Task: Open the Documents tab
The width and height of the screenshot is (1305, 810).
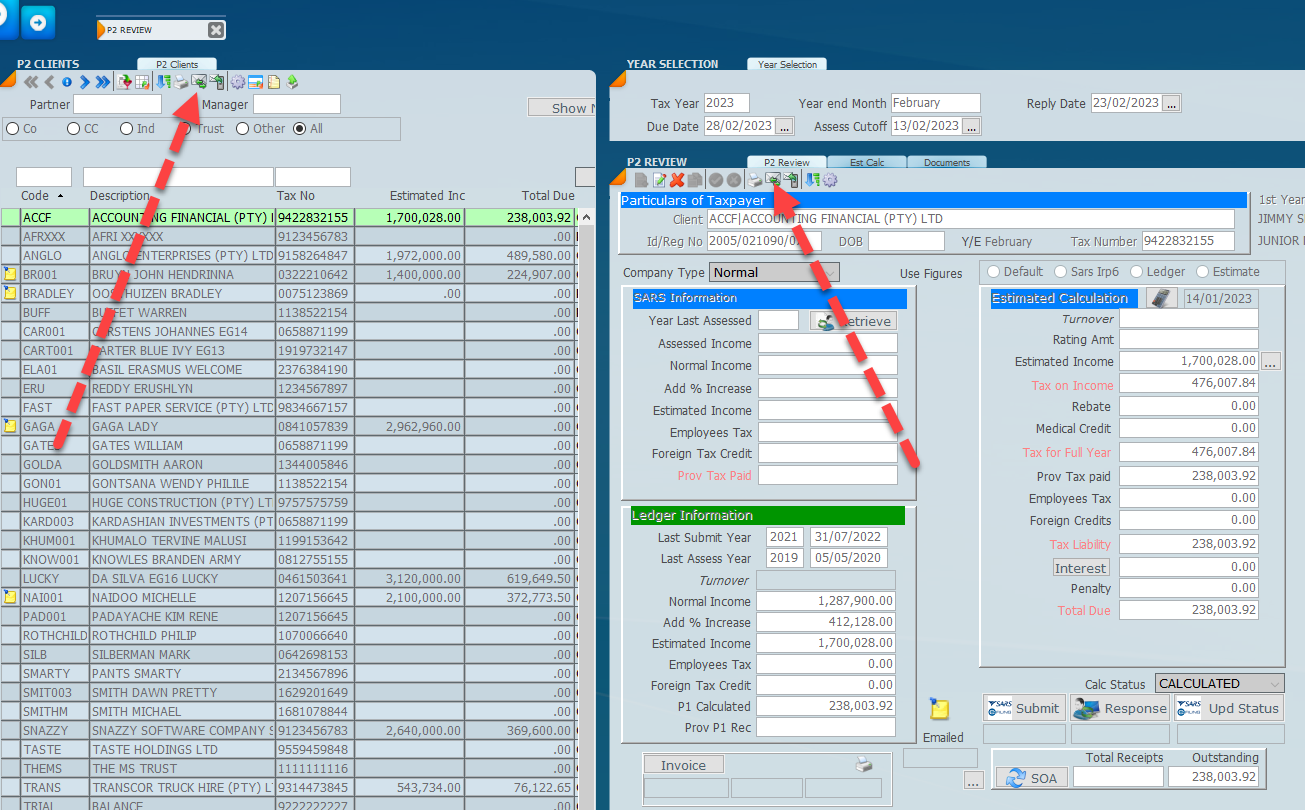Action: pyautogui.click(x=947, y=162)
